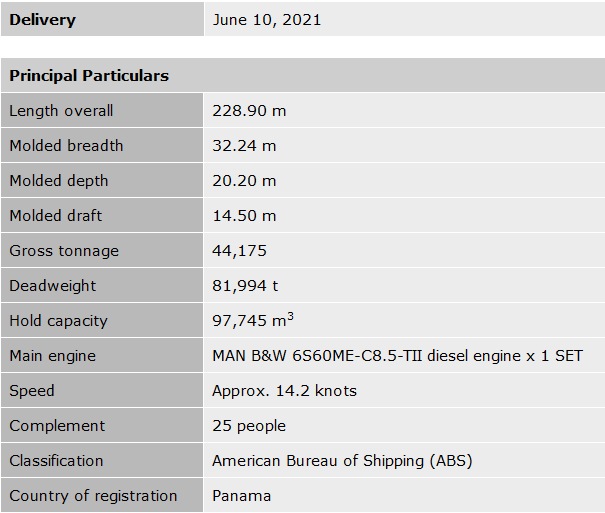
Task: Click the gross tonnage value 44,175
Action: 239,251
